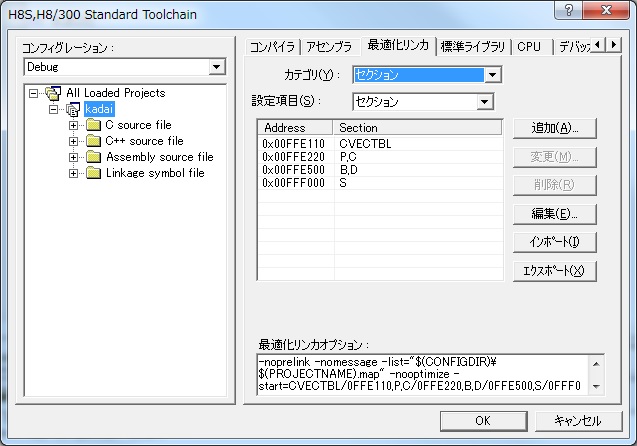637x446 pixels.
Task: Switch to the コンパイラ tab
Action: click(x=272, y=47)
